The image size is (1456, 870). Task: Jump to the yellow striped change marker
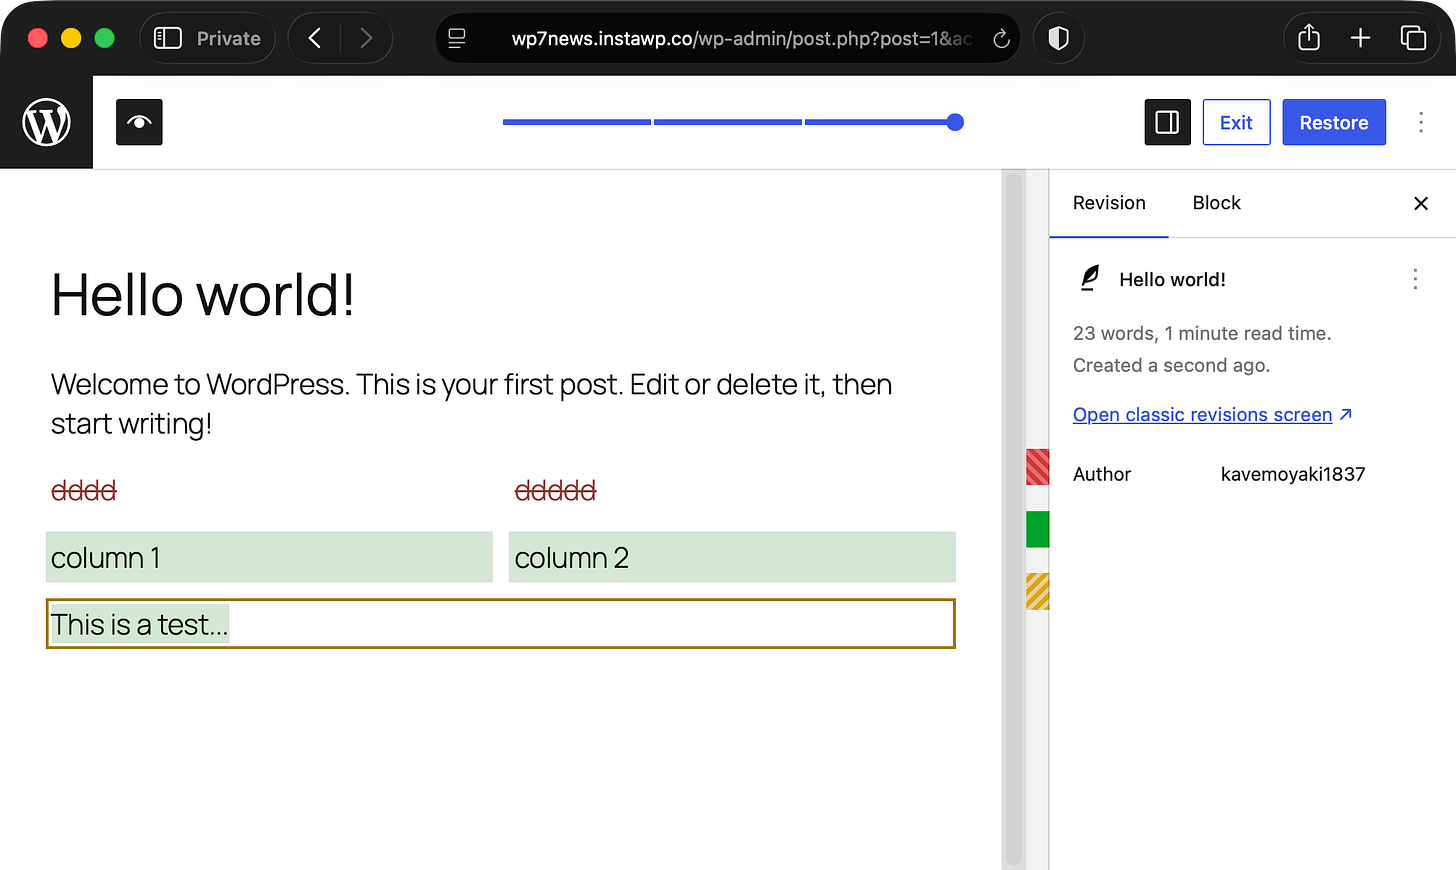[x=1037, y=591]
